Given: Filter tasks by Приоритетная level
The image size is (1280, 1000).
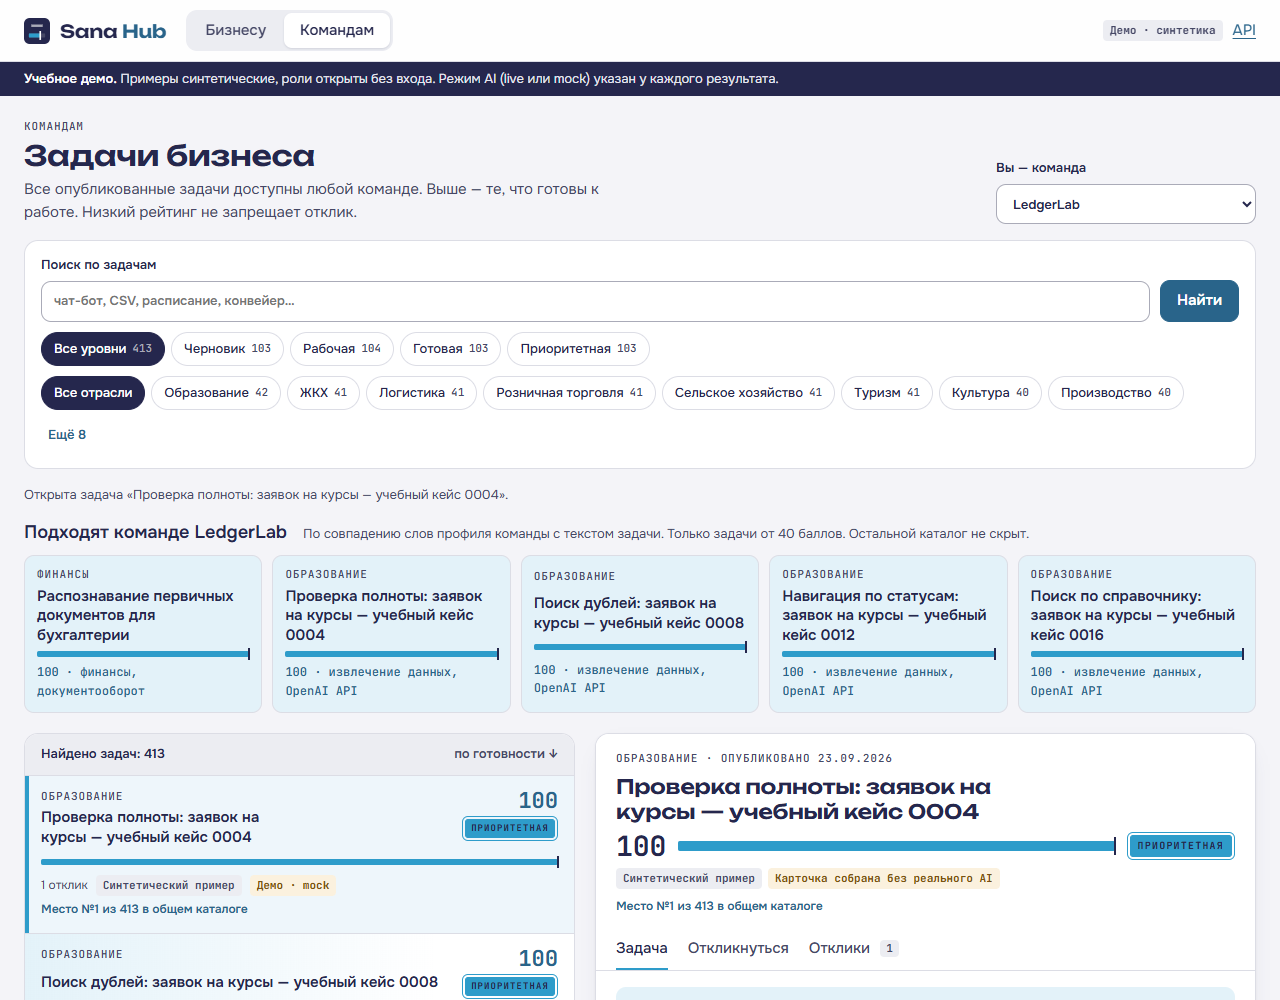Looking at the screenshot, I should coord(578,349).
